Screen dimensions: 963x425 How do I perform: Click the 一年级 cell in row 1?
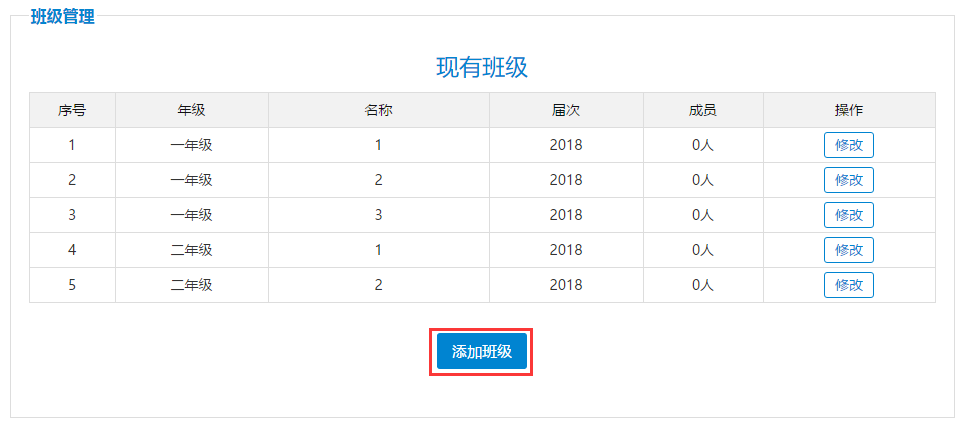tap(192, 146)
